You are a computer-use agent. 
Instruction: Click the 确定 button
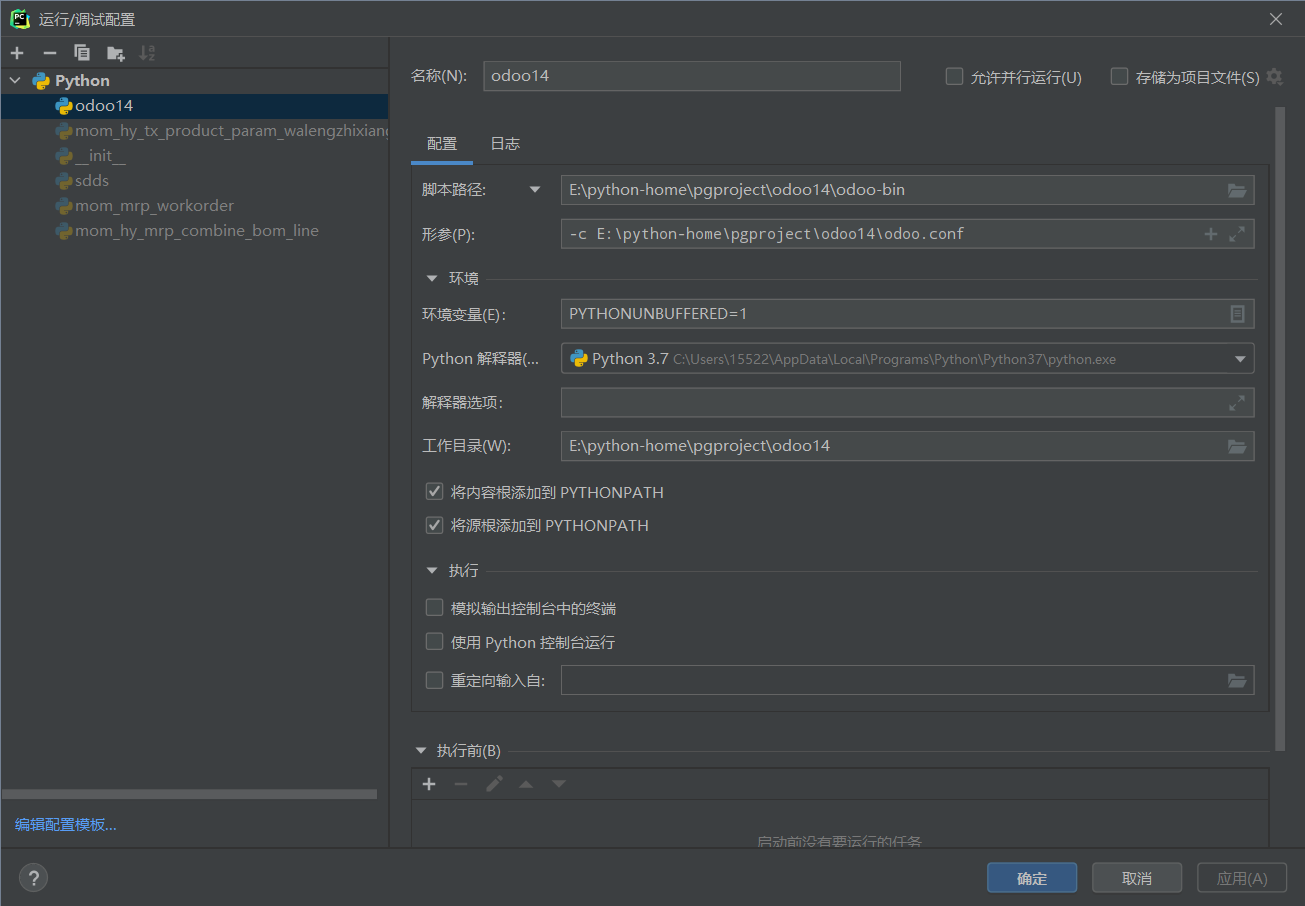coord(1032,878)
